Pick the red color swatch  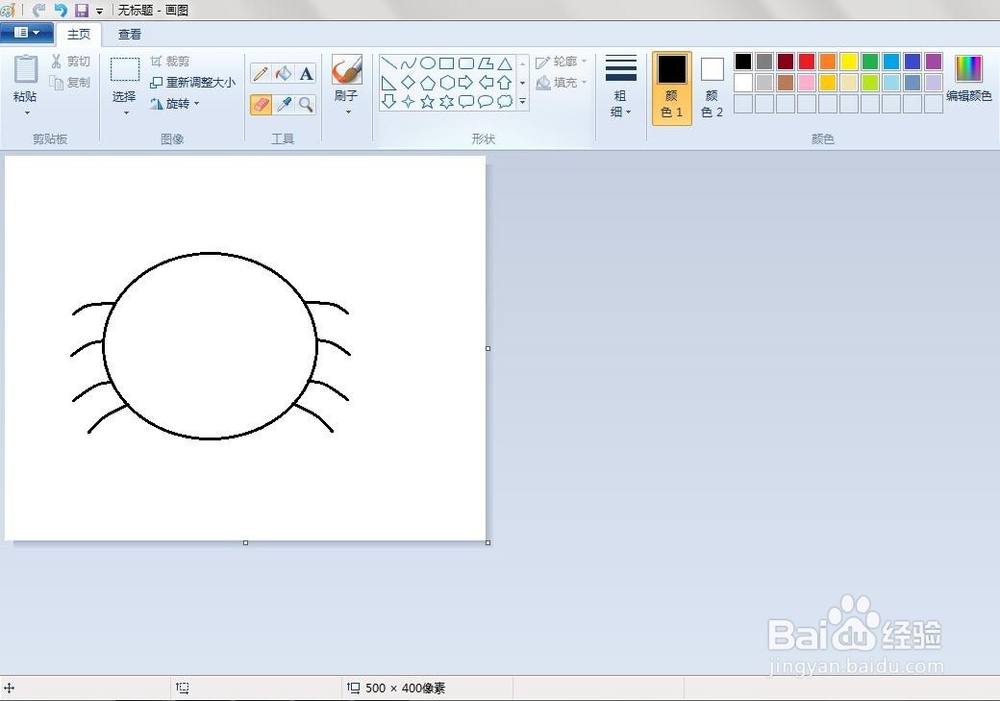click(807, 61)
